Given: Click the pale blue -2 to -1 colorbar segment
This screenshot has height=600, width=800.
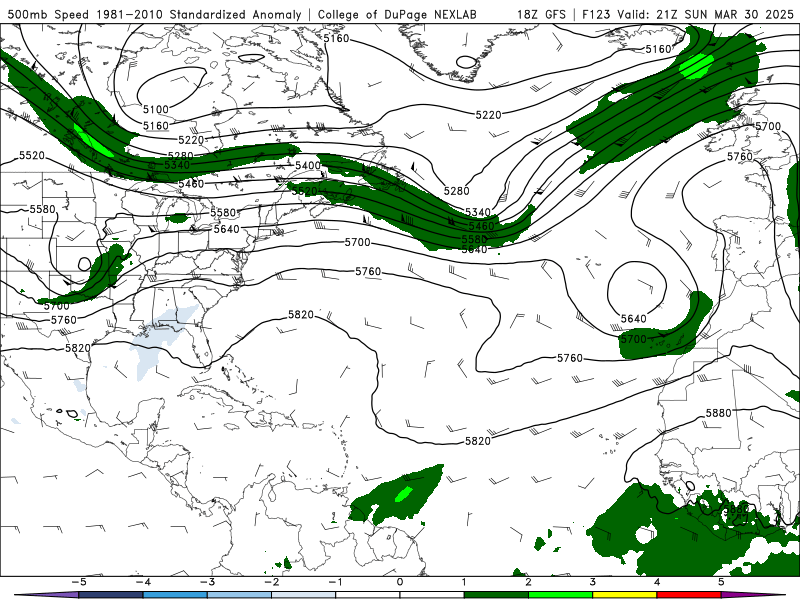Looking at the screenshot, I should click(304, 595).
